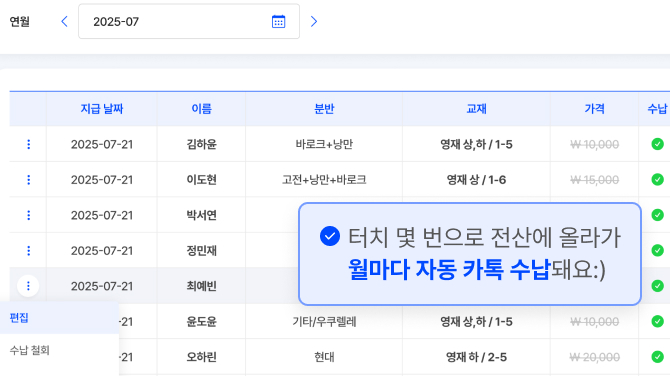The image size is (670, 376).
Task: Click the class cell 고전+낭만+바로크
Action: [324, 180]
